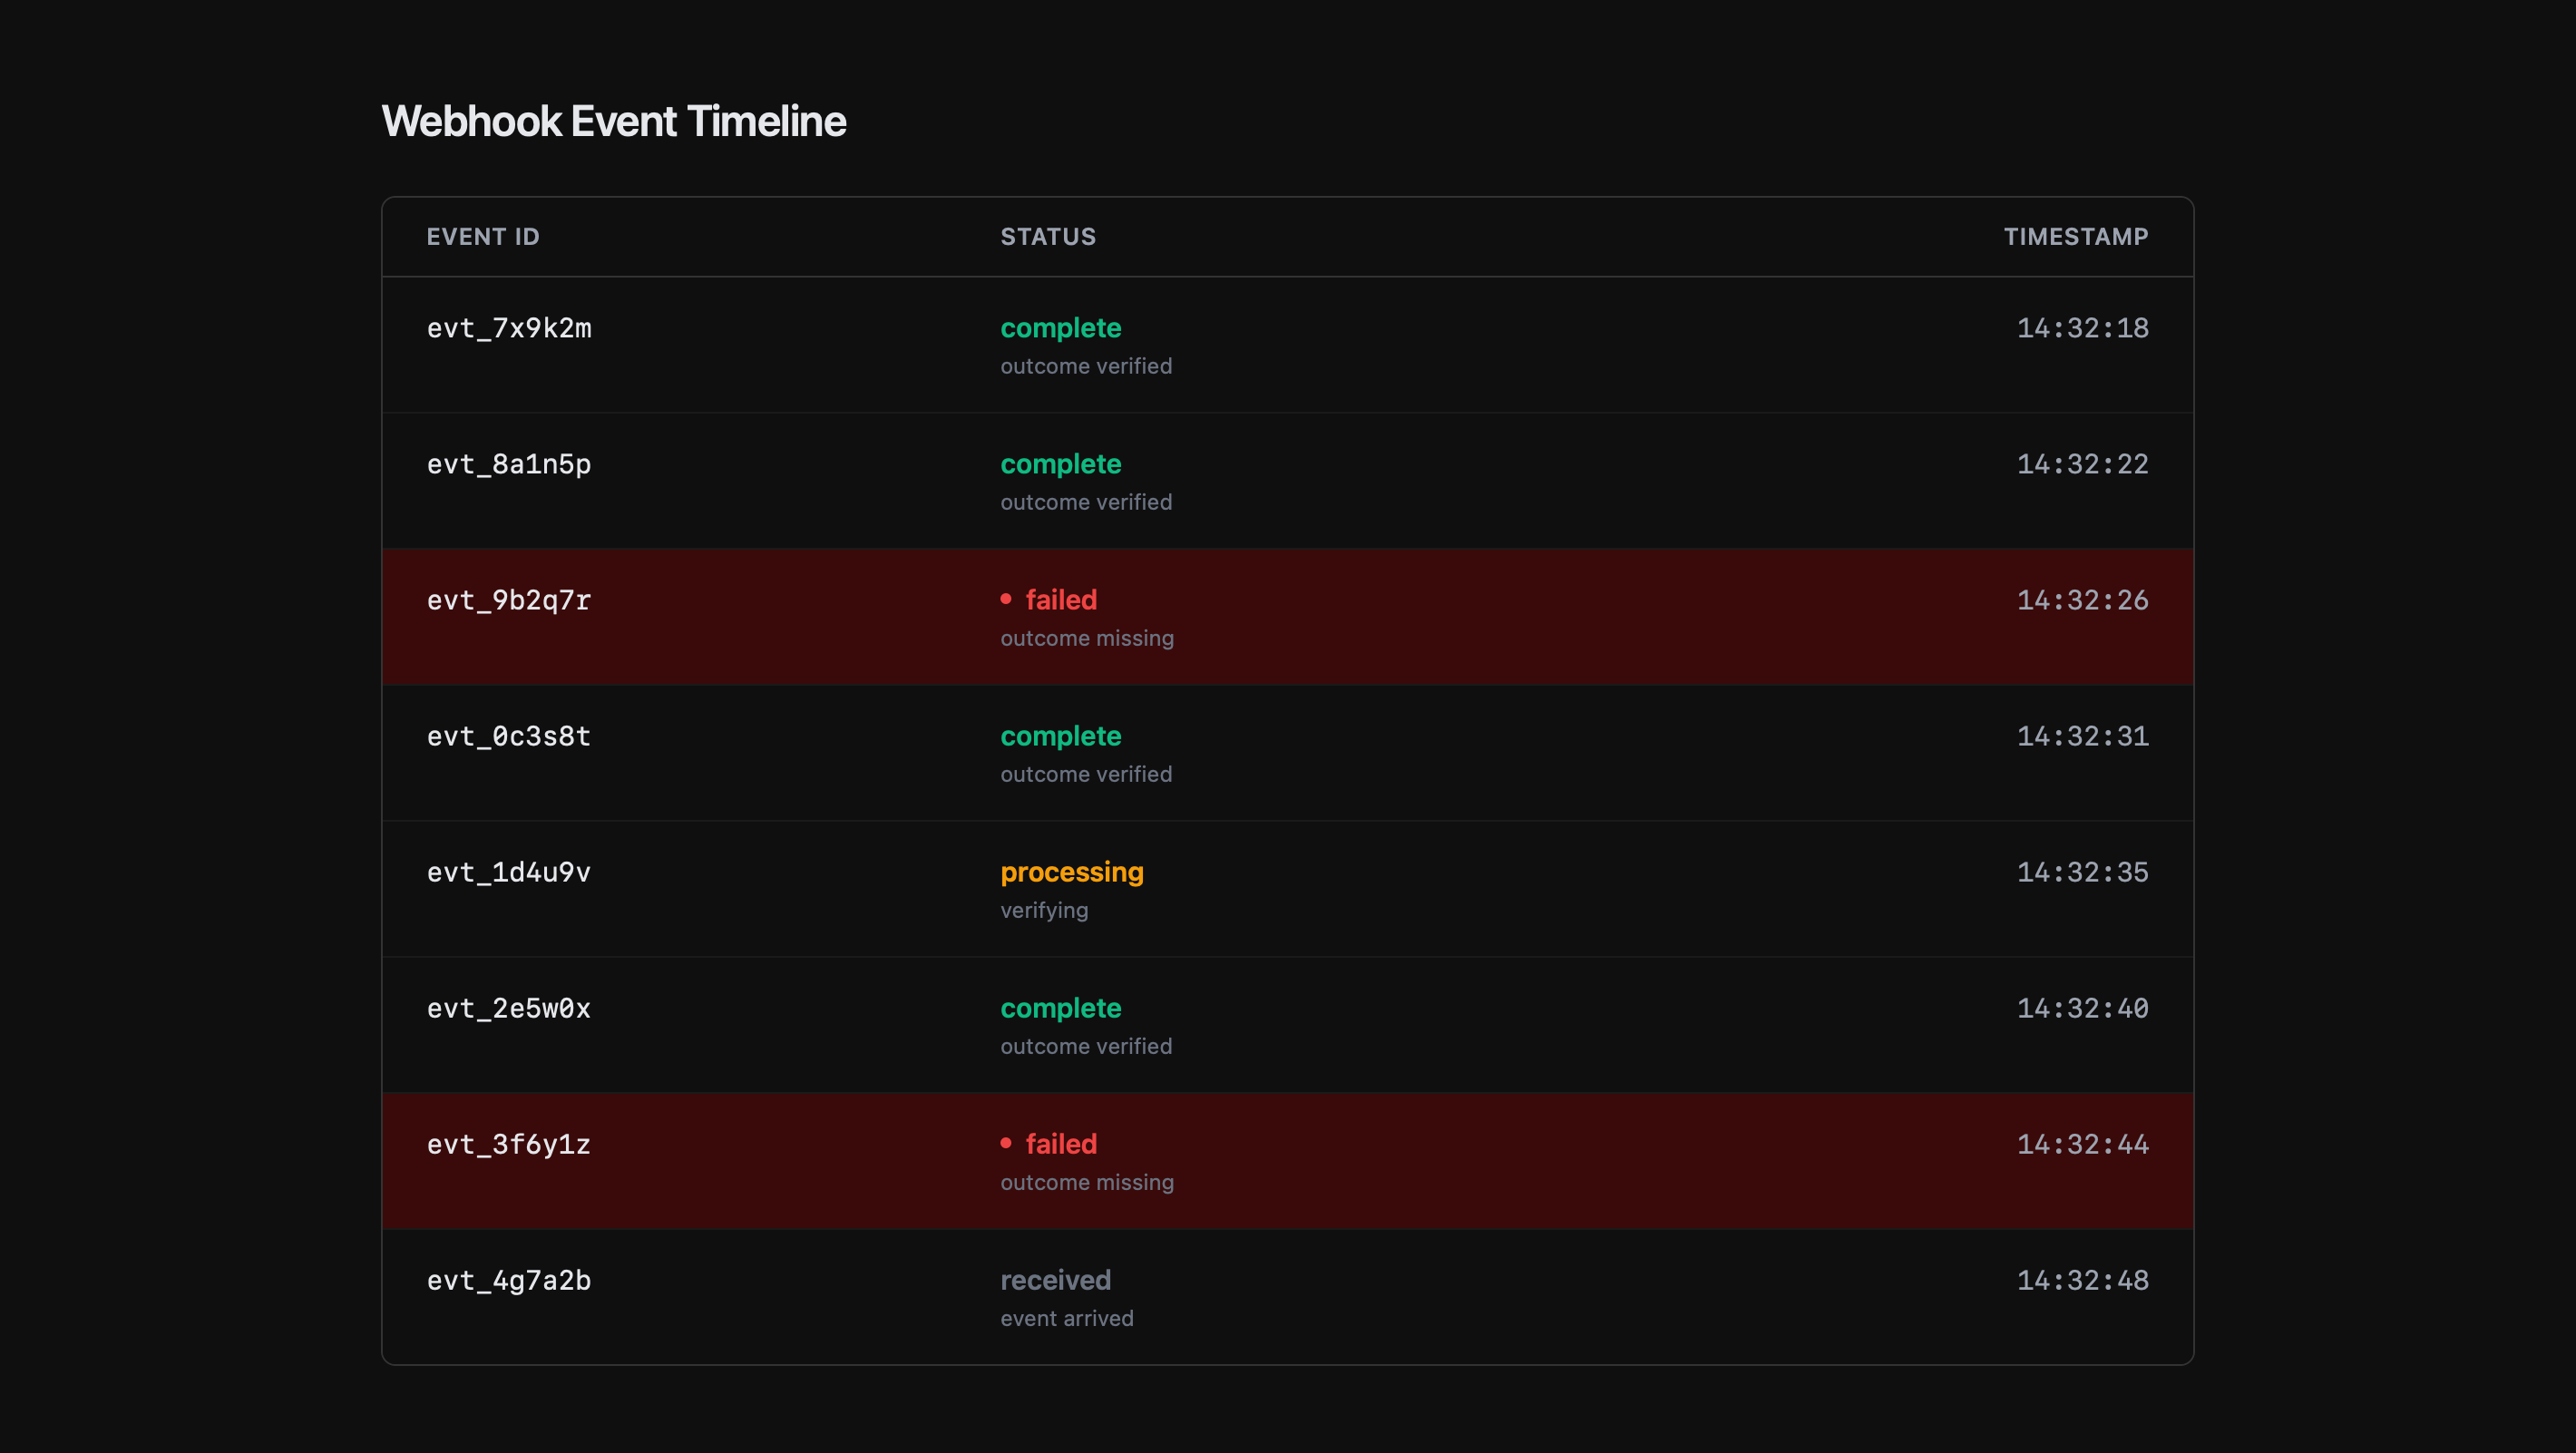This screenshot has height=1453, width=2576.
Task: Select the failed row for evt_3f6y1z
Action: point(1288,1161)
